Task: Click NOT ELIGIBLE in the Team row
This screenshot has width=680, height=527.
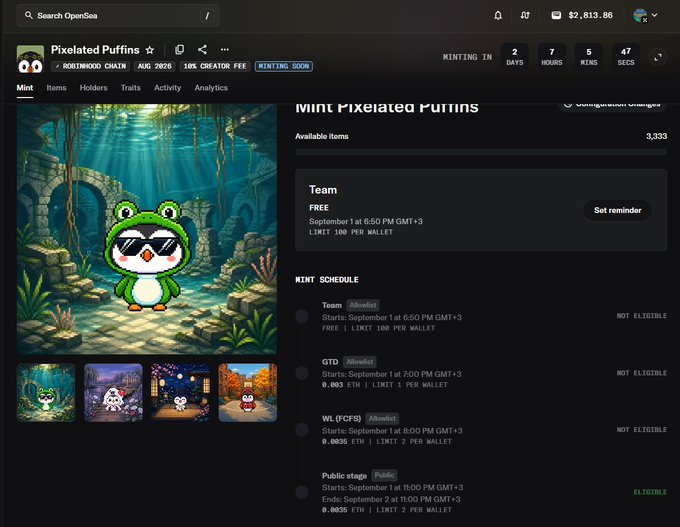Action: [x=642, y=316]
